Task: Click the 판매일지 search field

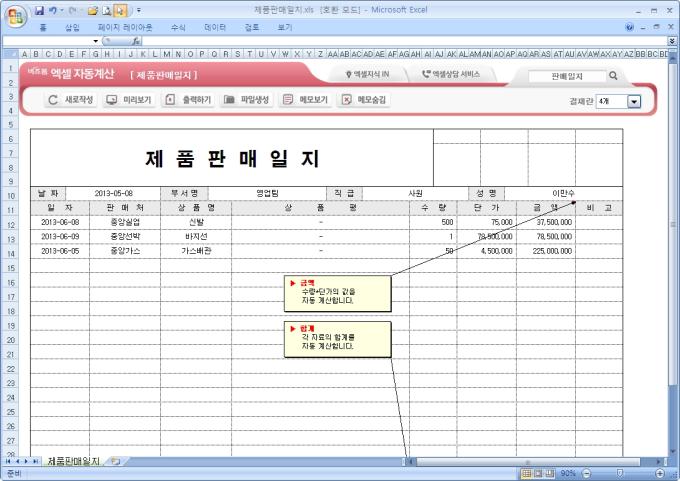Action: 567,76
